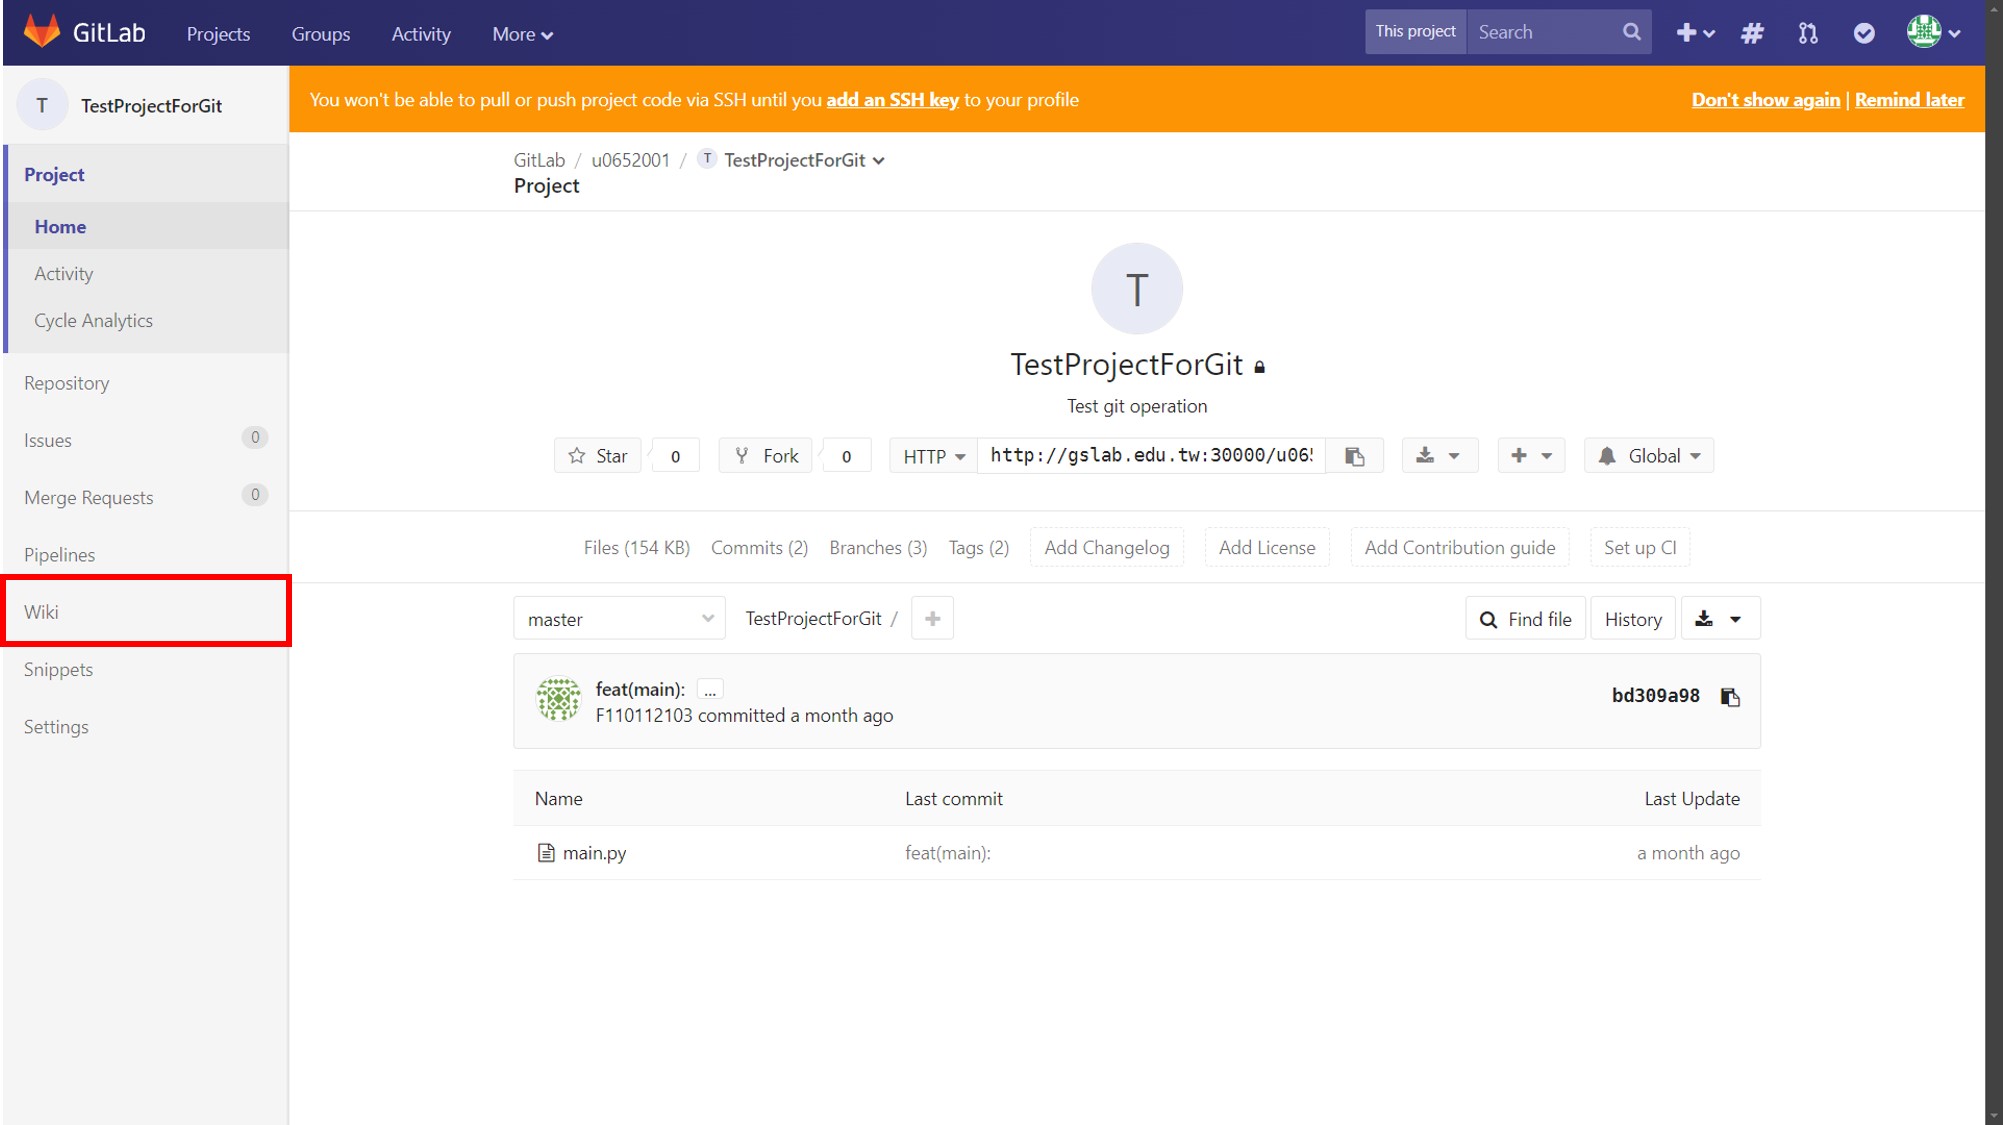The height and width of the screenshot is (1125, 2003).
Task: Open the History button
Action: 1633,619
